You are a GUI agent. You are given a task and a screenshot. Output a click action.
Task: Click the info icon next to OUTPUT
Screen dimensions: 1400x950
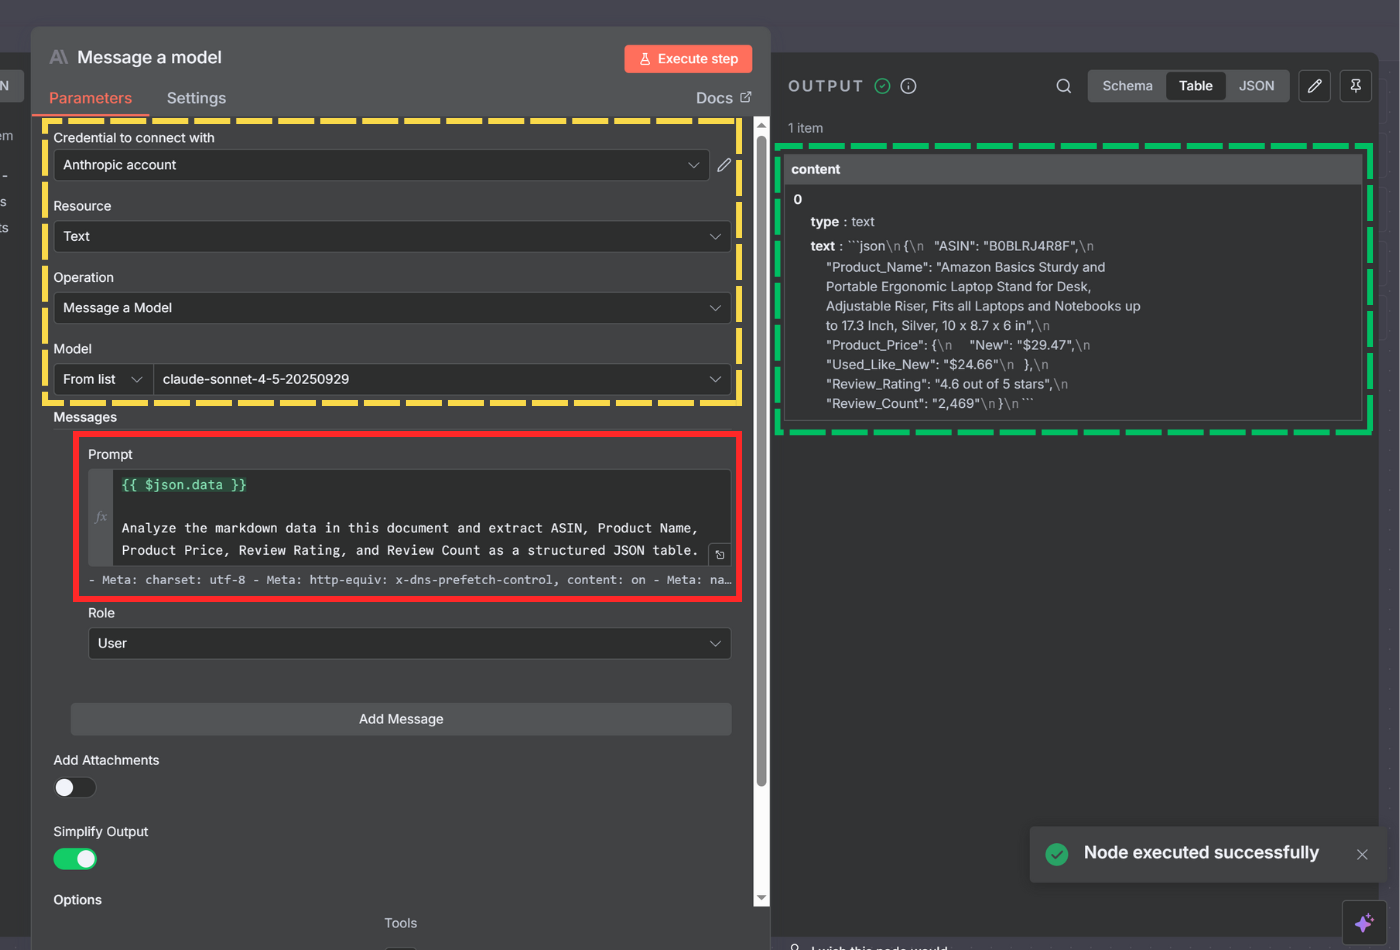[x=908, y=86]
